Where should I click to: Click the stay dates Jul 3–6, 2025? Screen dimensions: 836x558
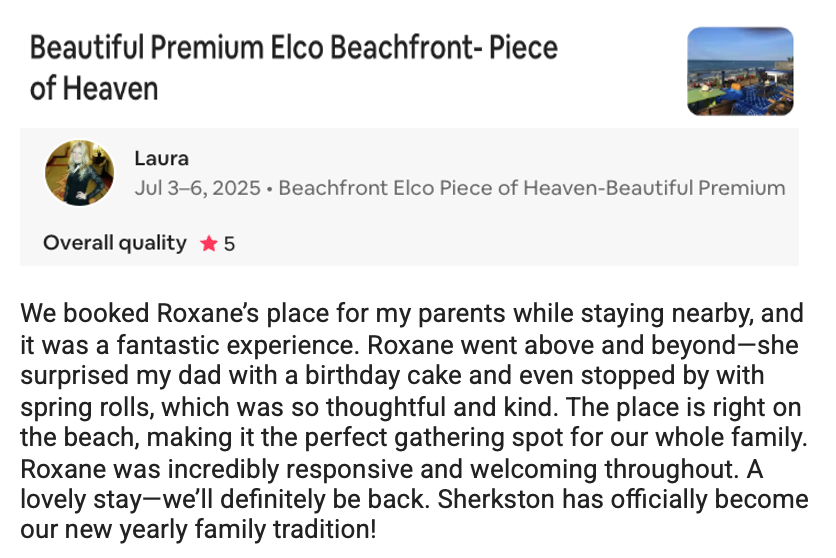197,188
